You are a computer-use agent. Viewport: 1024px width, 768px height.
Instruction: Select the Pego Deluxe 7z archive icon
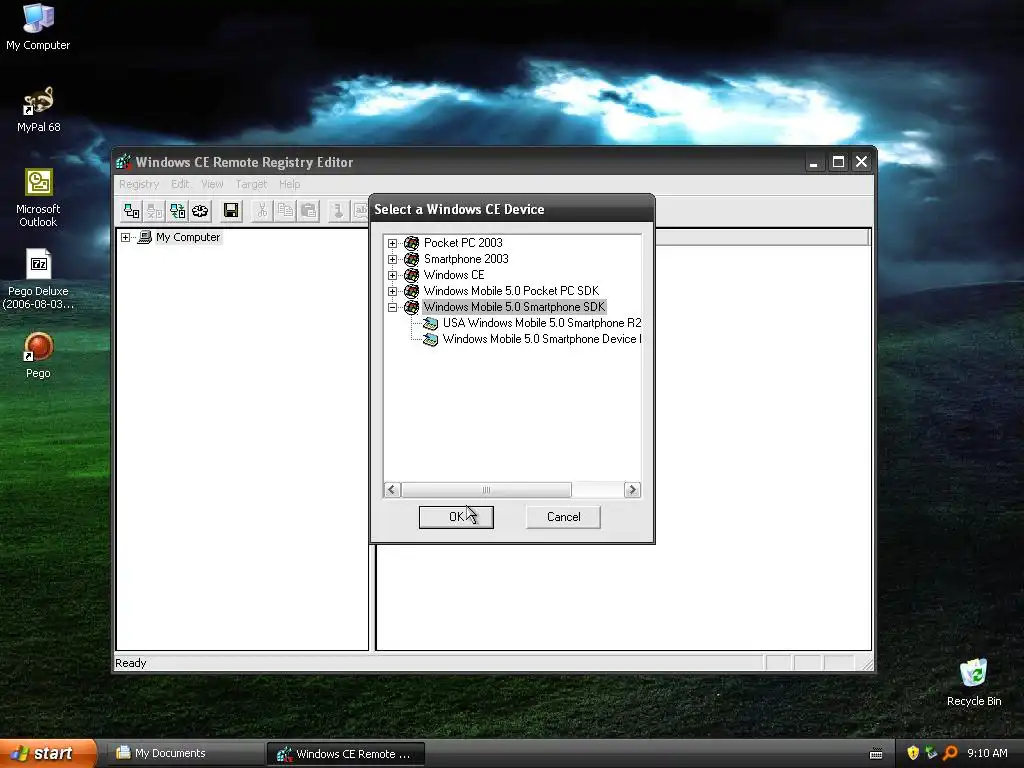pyautogui.click(x=39, y=264)
